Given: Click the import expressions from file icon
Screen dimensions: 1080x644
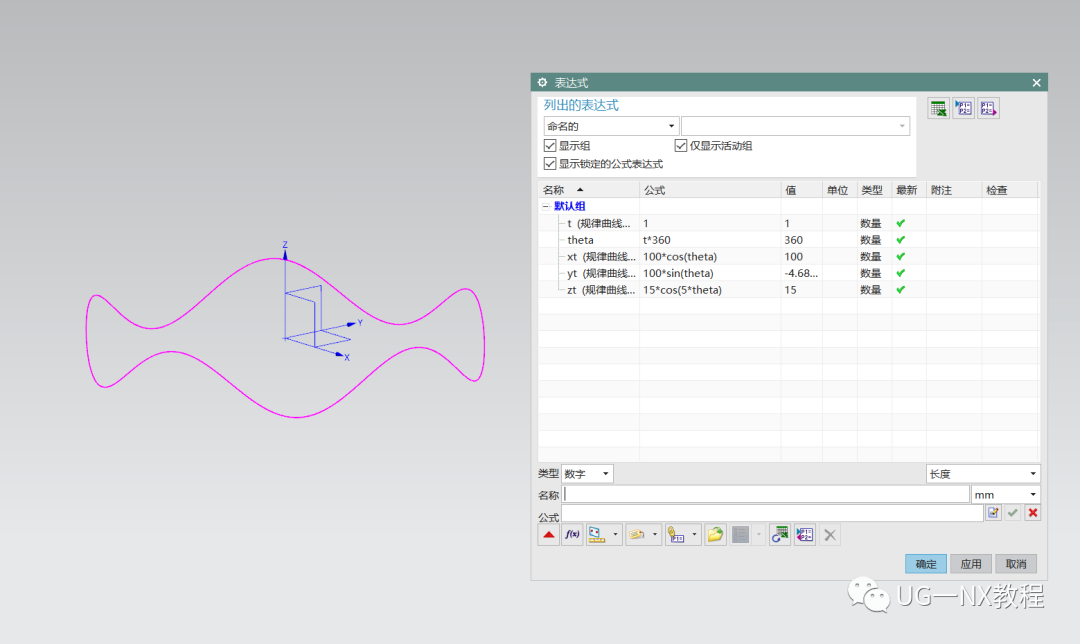Looking at the screenshot, I should pyautogui.click(x=964, y=108).
